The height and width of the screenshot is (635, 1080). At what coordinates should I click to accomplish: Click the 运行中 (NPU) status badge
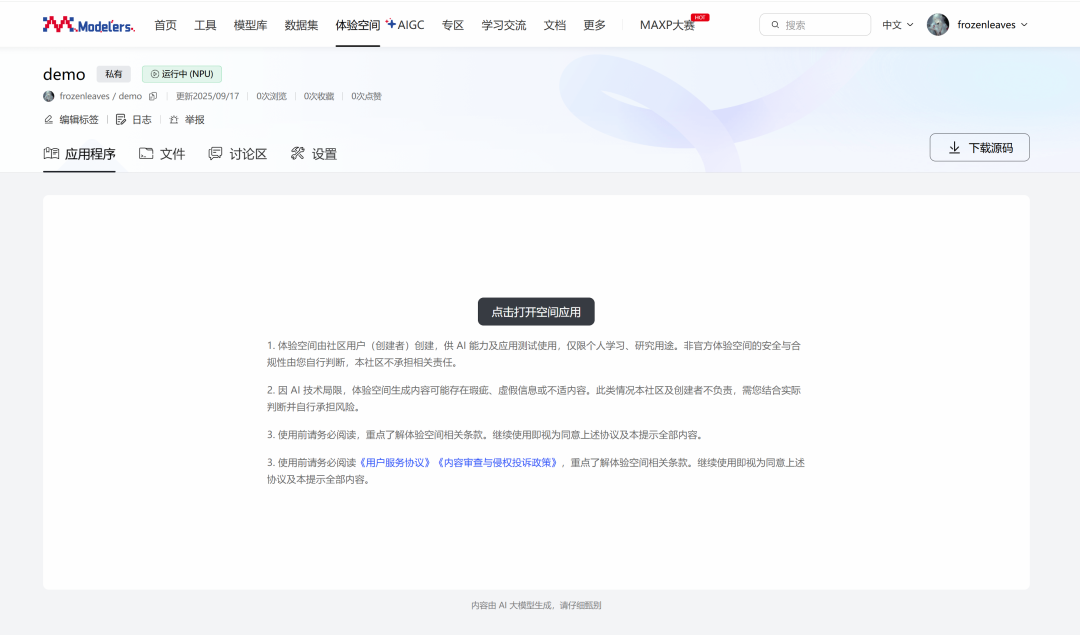(x=181, y=73)
